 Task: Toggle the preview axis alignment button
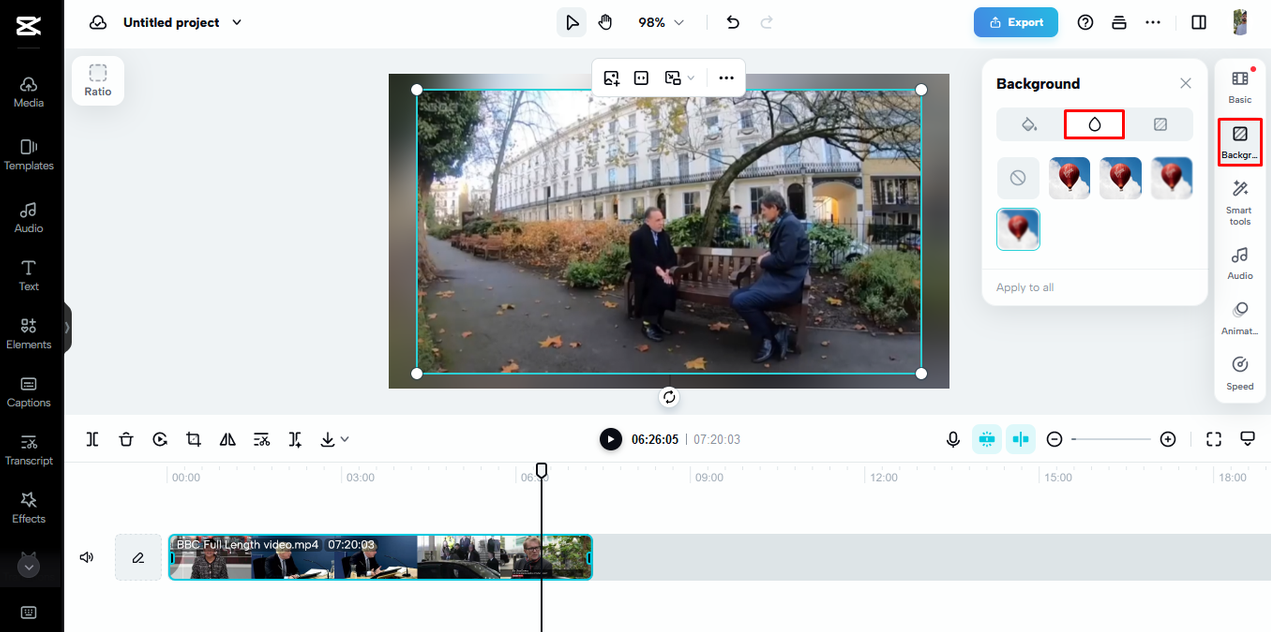point(1020,439)
